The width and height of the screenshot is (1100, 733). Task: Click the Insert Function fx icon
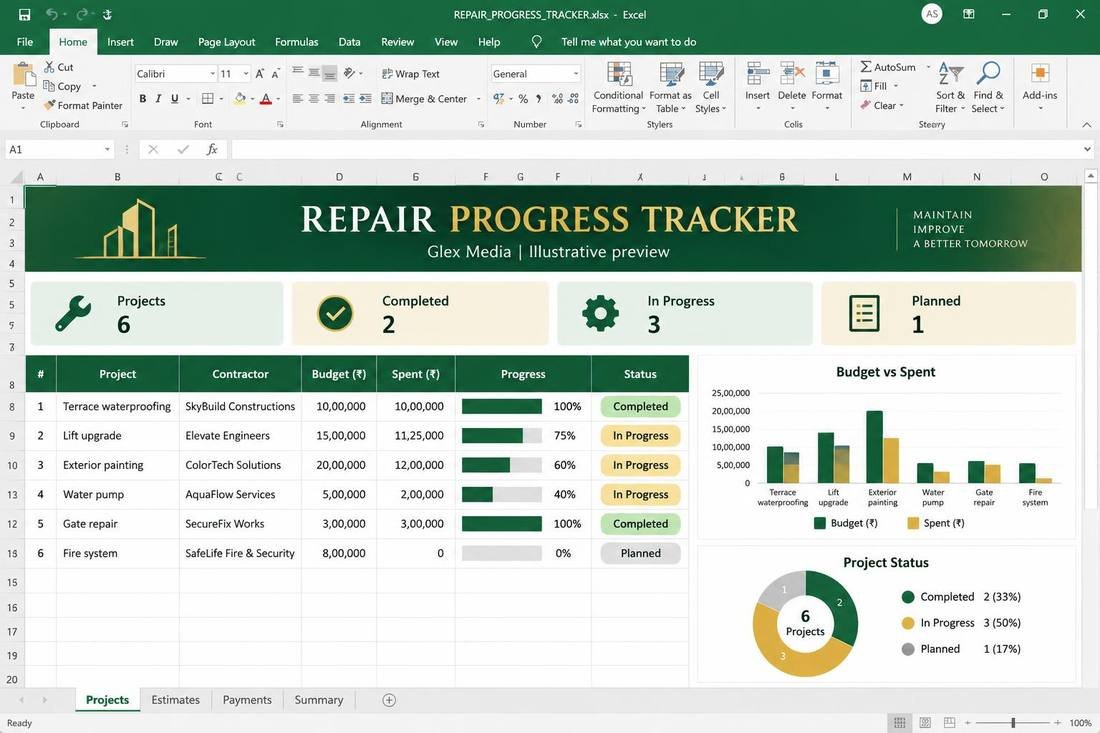(x=212, y=149)
